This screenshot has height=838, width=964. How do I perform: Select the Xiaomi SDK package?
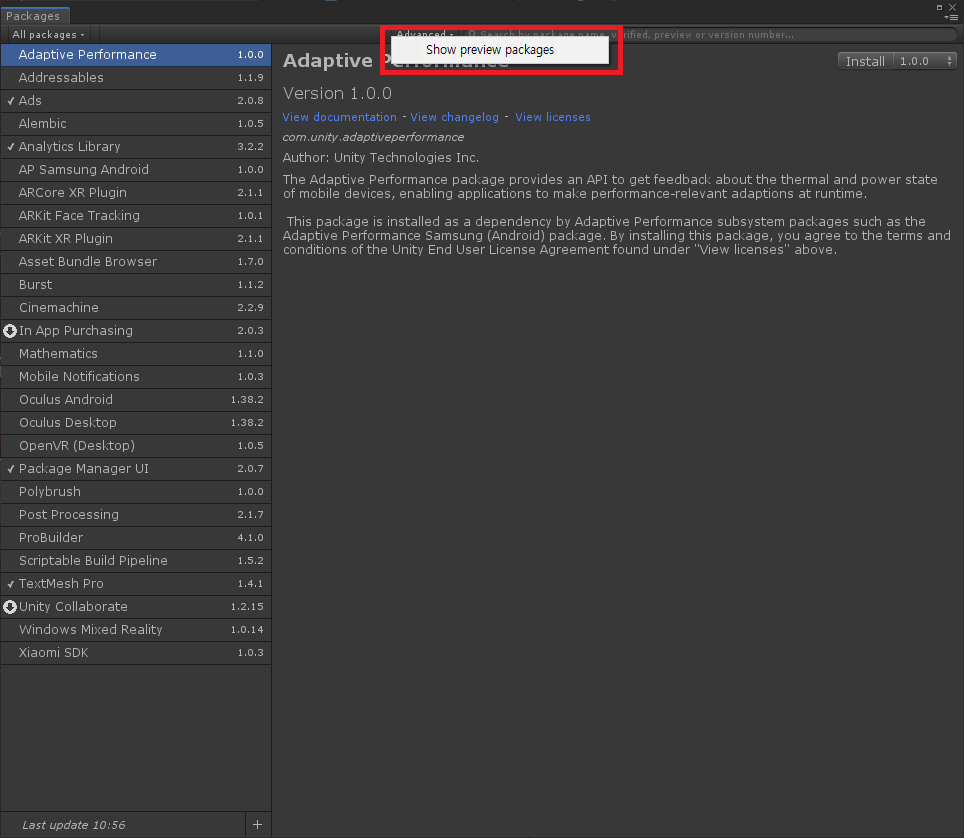(x=136, y=653)
